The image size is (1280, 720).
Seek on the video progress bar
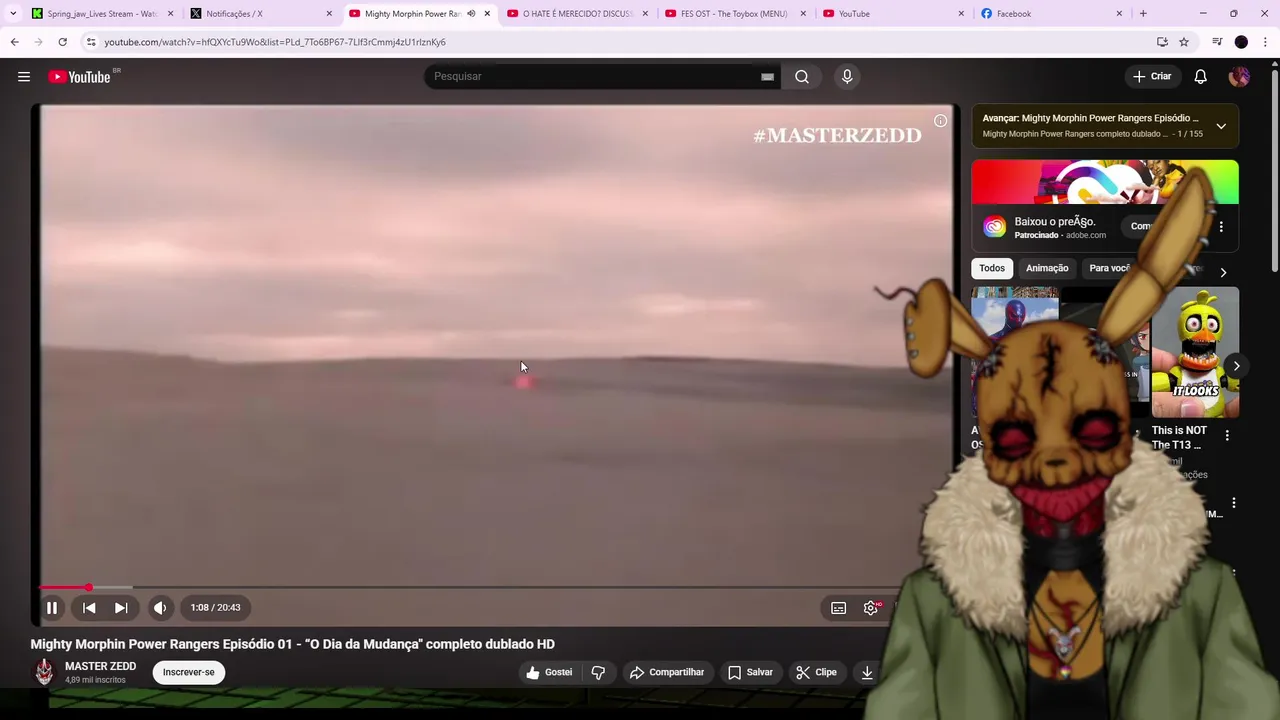pyautogui.click(x=470, y=587)
